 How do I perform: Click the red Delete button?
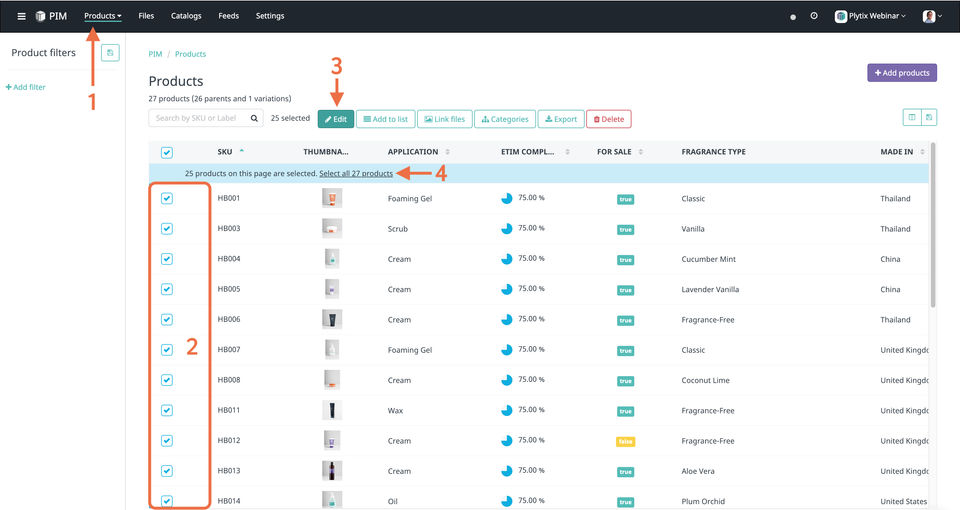click(x=609, y=119)
